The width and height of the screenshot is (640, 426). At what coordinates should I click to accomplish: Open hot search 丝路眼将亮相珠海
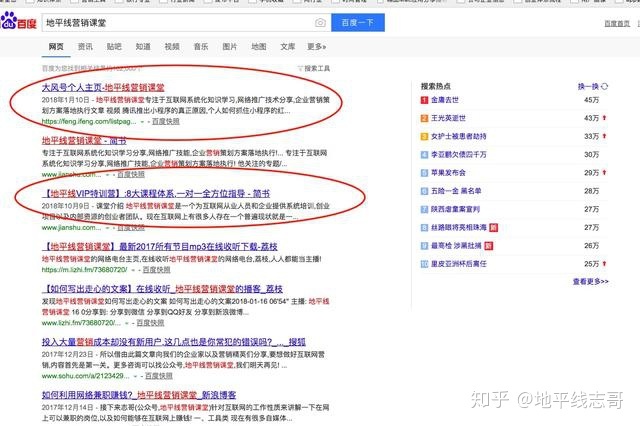point(459,228)
